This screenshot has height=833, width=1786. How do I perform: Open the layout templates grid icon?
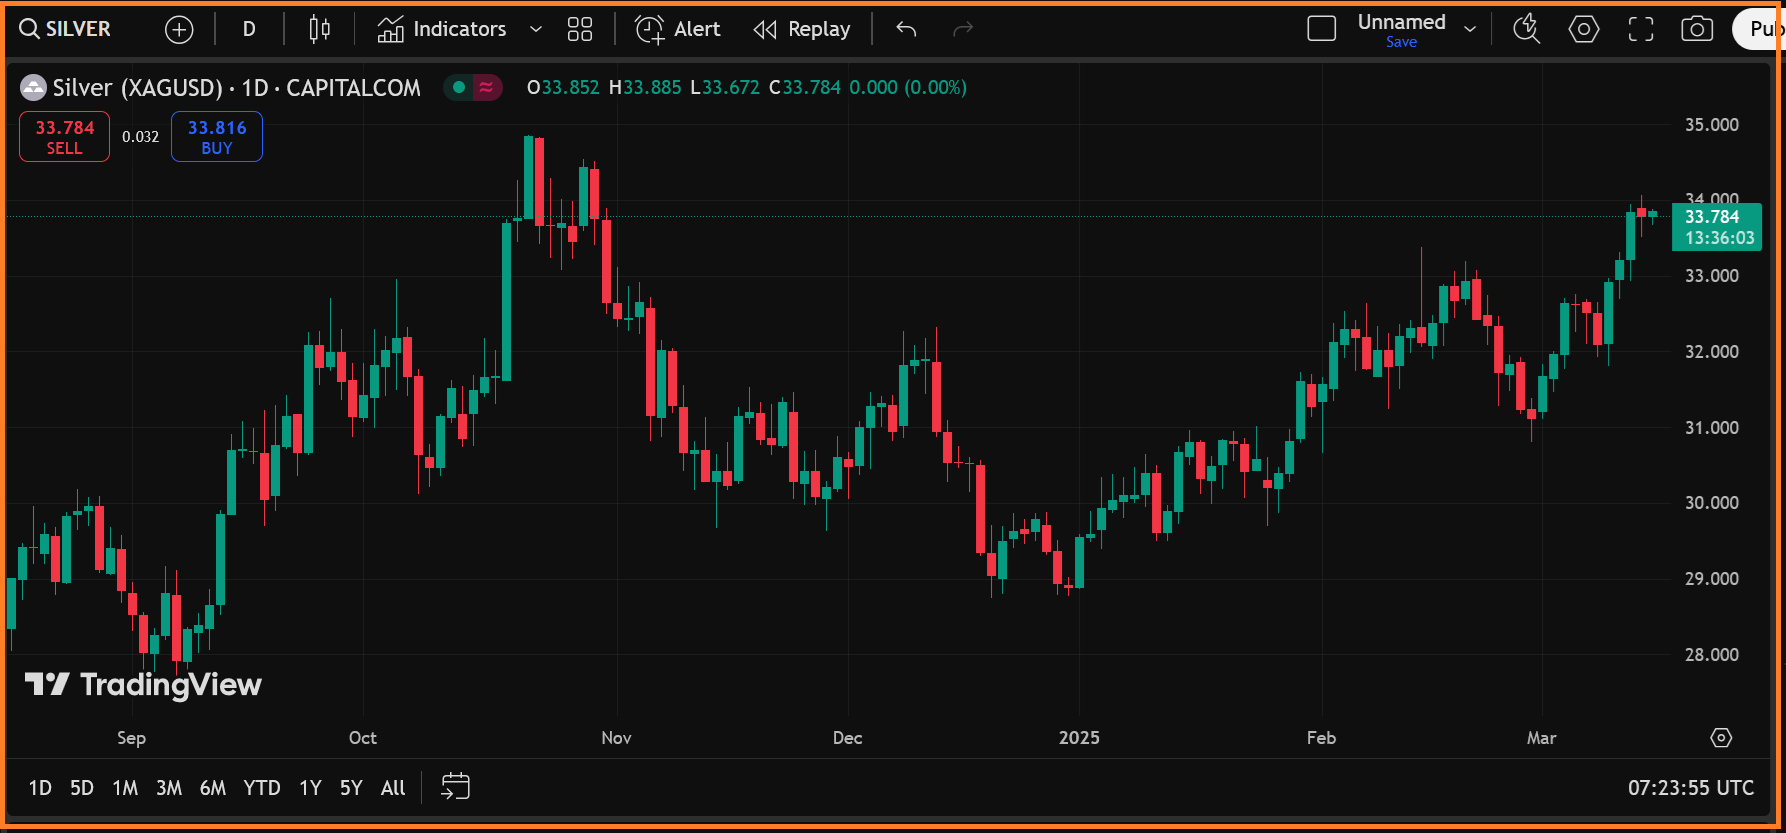pos(580,30)
